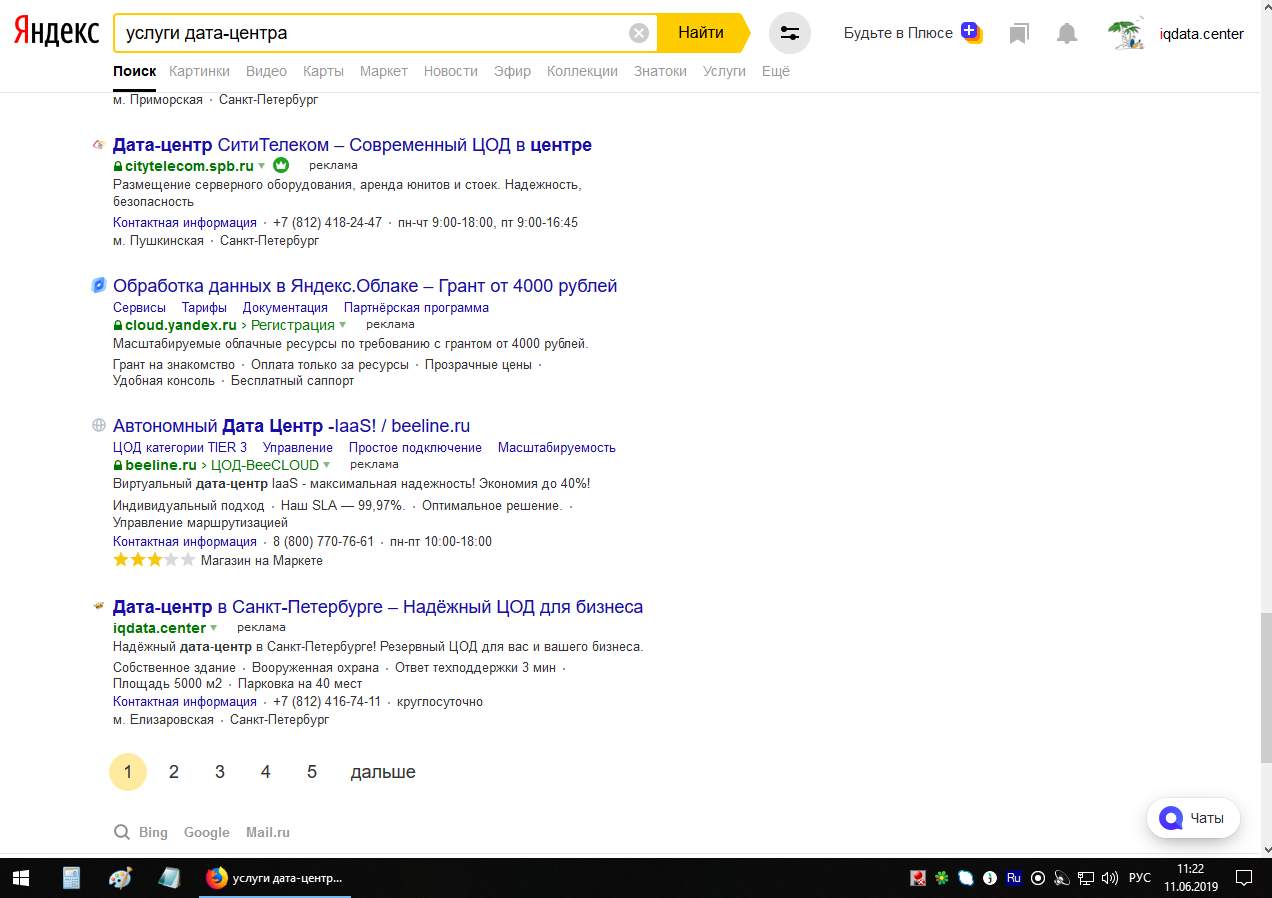Click the star rating Магазин на Маркете

pyautogui.click(x=154, y=560)
